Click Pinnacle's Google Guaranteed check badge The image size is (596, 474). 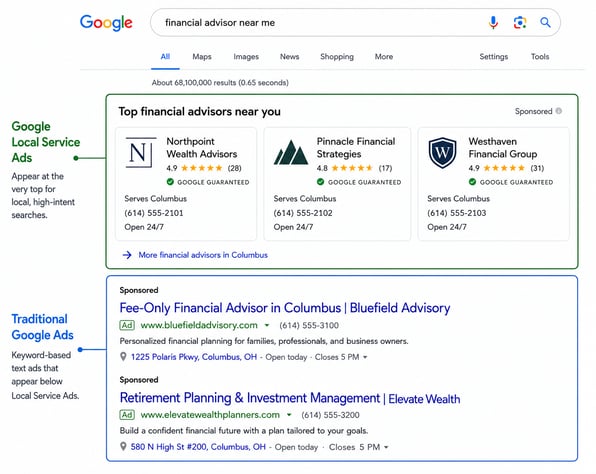click(320, 182)
